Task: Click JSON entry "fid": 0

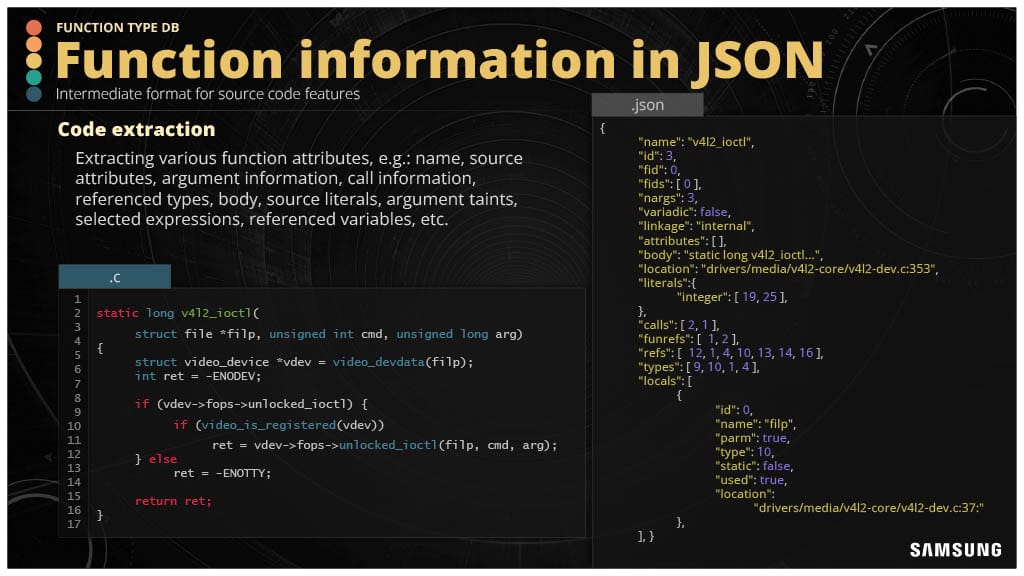Action: point(659,170)
